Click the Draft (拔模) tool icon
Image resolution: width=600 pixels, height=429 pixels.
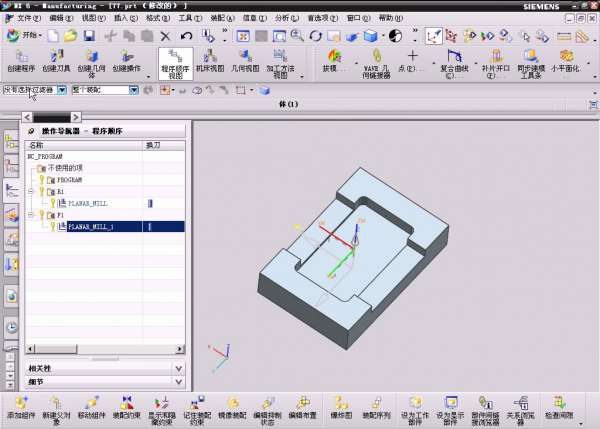[x=334, y=61]
